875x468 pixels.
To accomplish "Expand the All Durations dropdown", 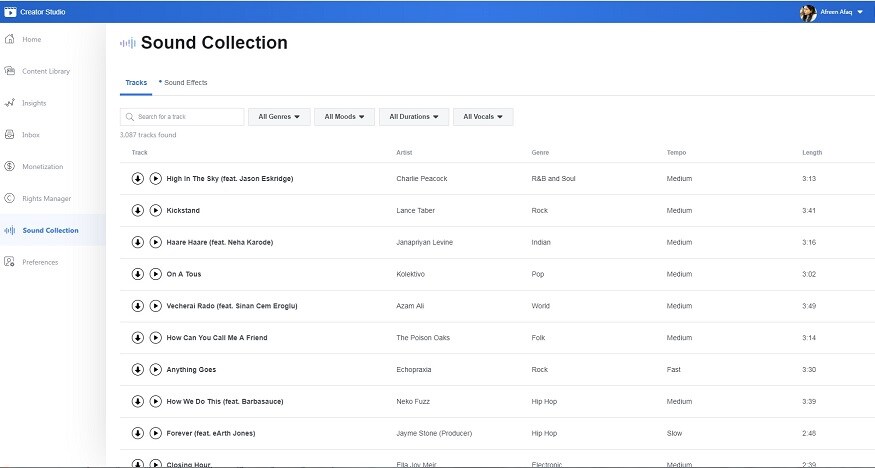I will click(414, 117).
